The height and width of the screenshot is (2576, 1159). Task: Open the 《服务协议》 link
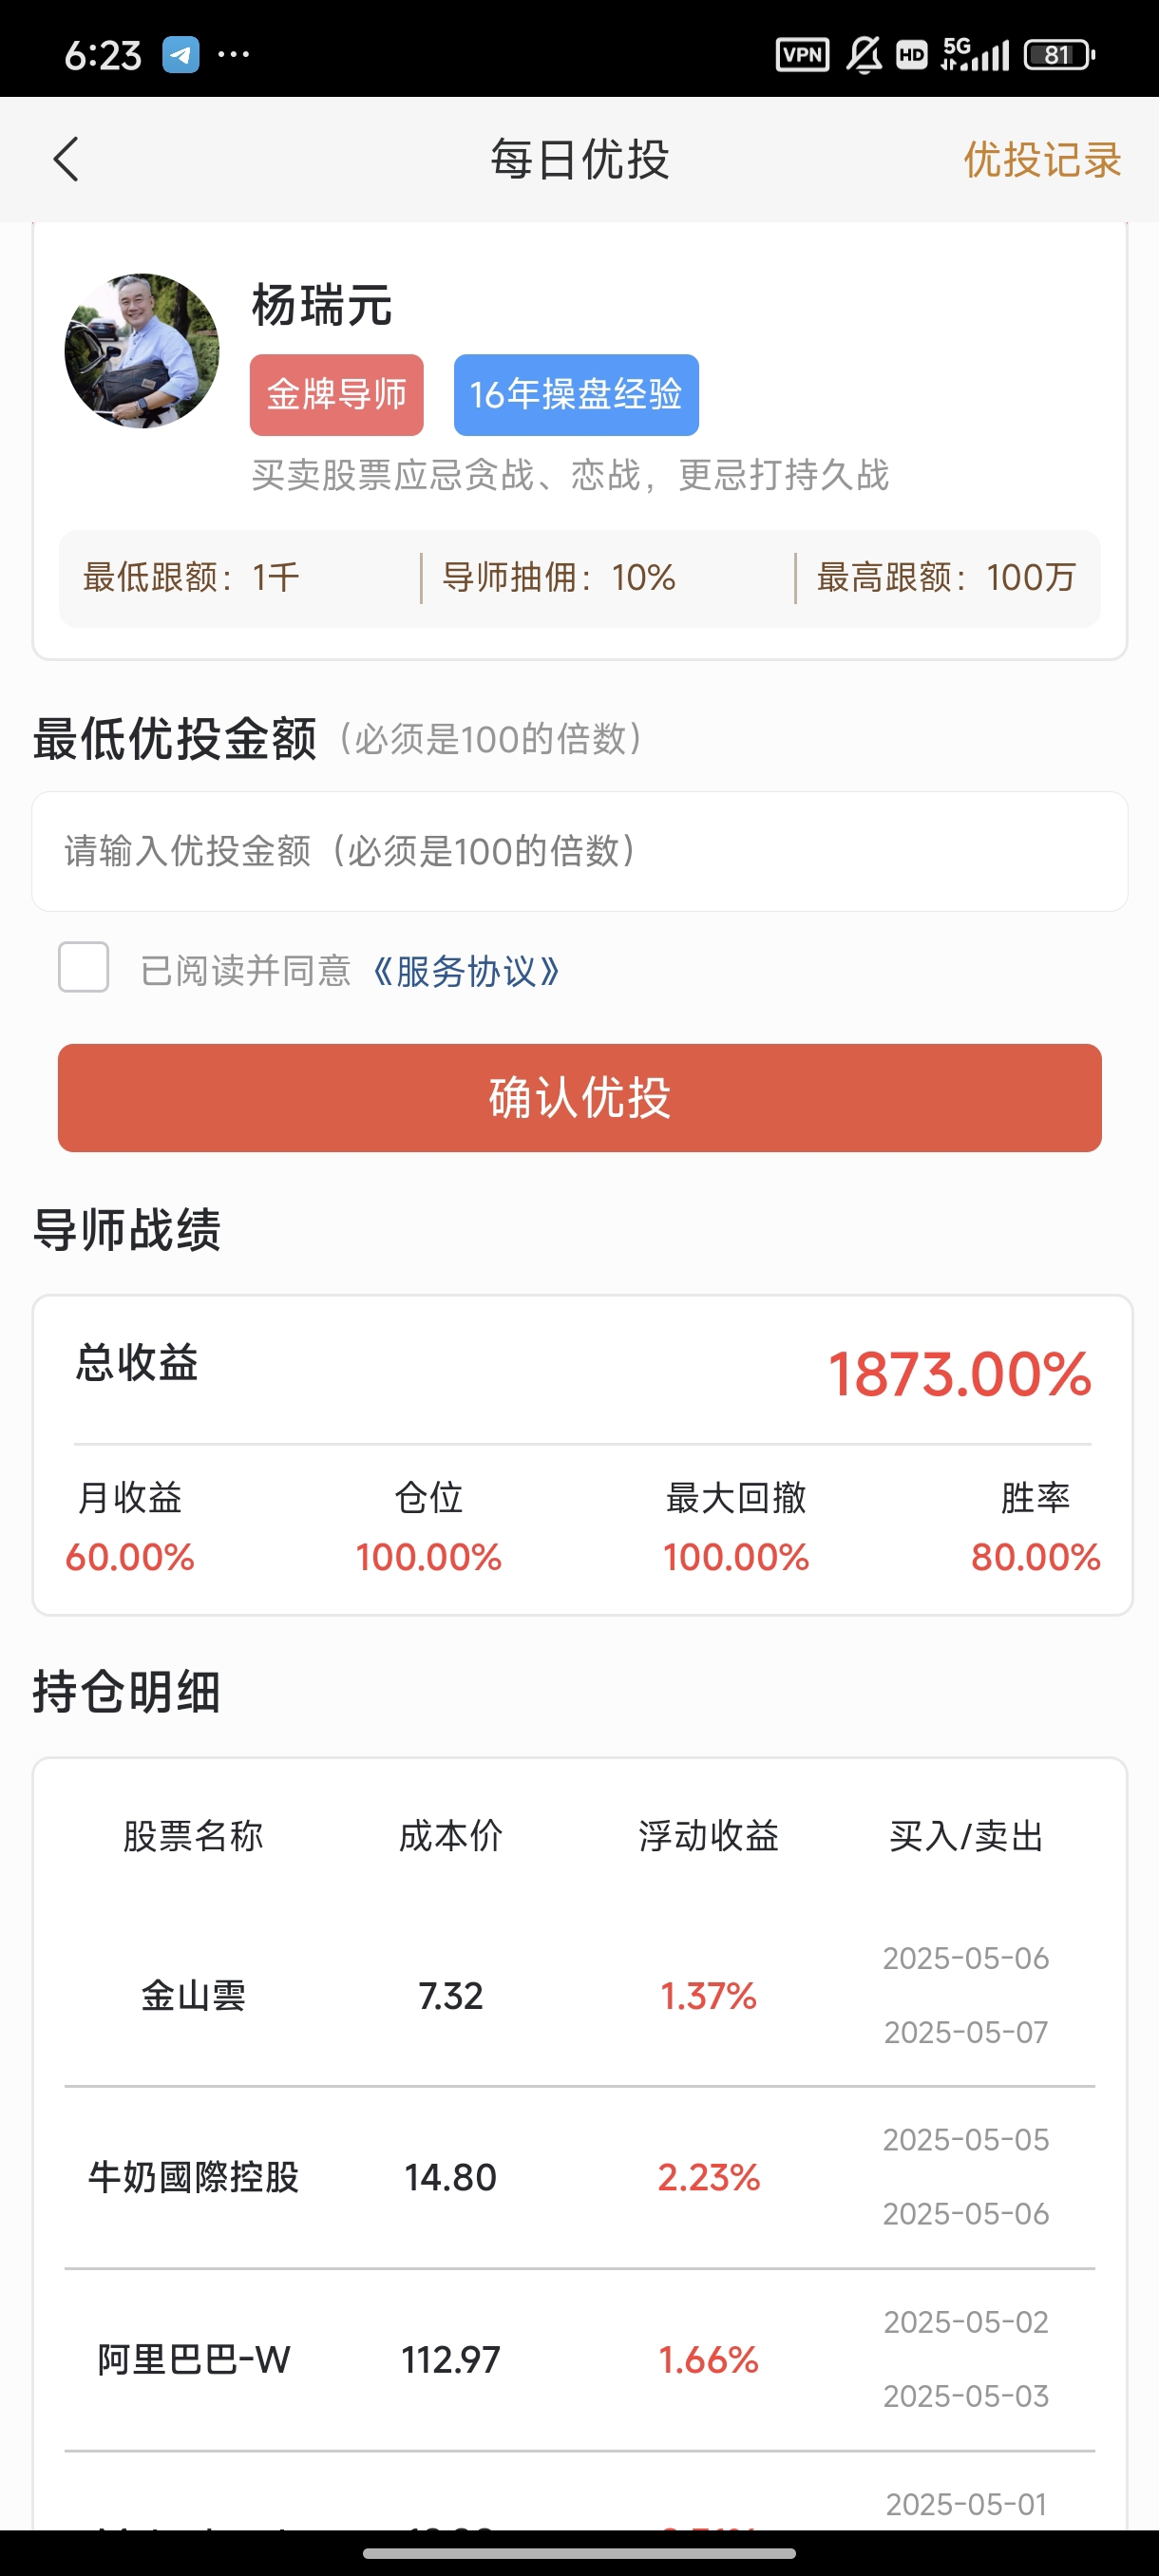(x=465, y=971)
